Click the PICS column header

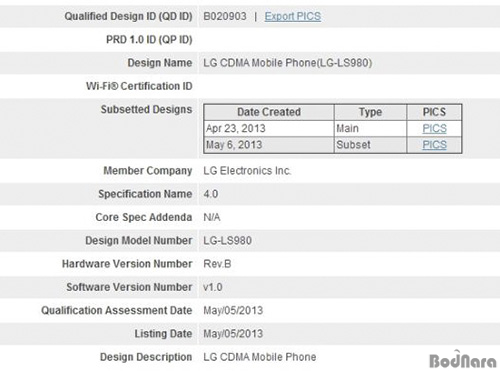tap(434, 112)
